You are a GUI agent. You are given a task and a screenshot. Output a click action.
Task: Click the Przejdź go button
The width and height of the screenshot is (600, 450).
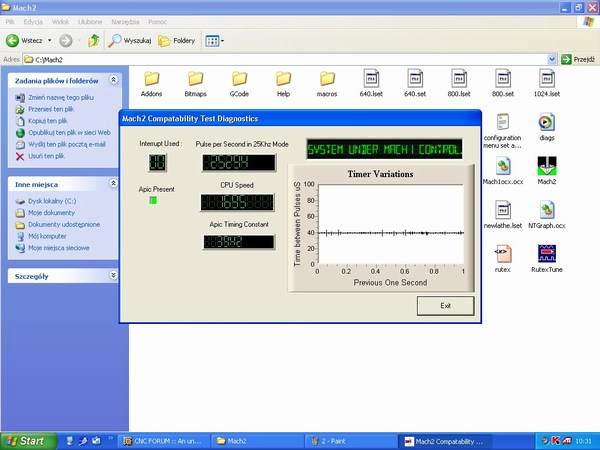coord(579,59)
